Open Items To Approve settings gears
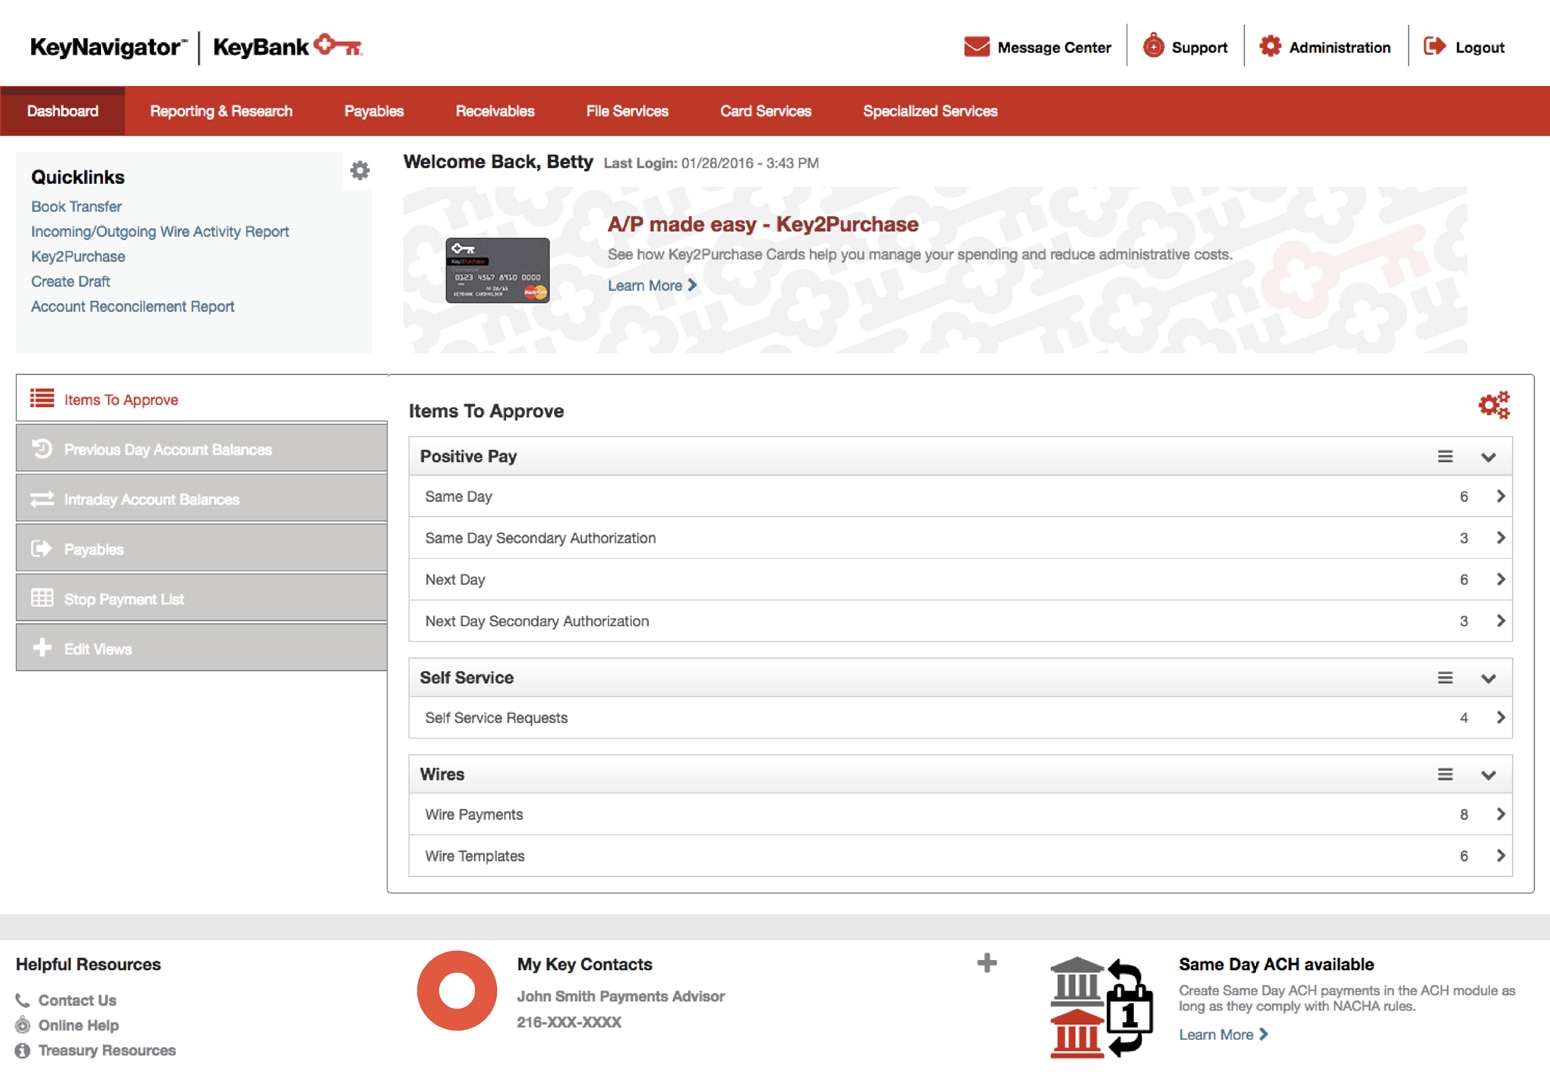The height and width of the screenshot is (1087, 1550). coord(1494,405)
